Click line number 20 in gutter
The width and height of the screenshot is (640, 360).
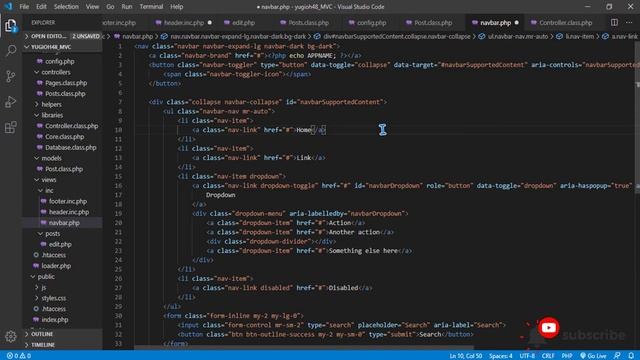pos(118,223)
